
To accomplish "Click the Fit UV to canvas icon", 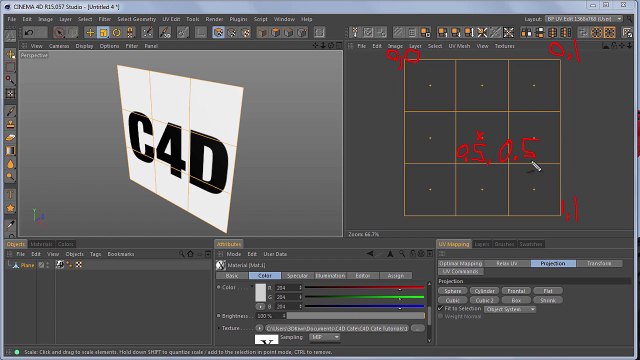I will (508, 33).
